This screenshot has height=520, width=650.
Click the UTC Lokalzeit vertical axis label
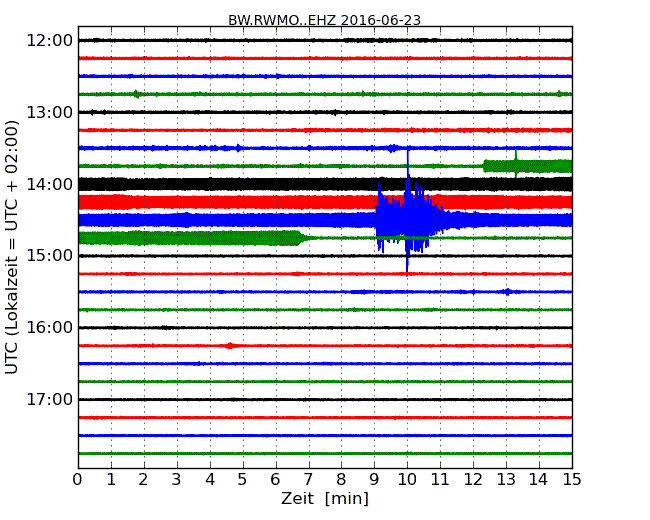click(12, 247)
